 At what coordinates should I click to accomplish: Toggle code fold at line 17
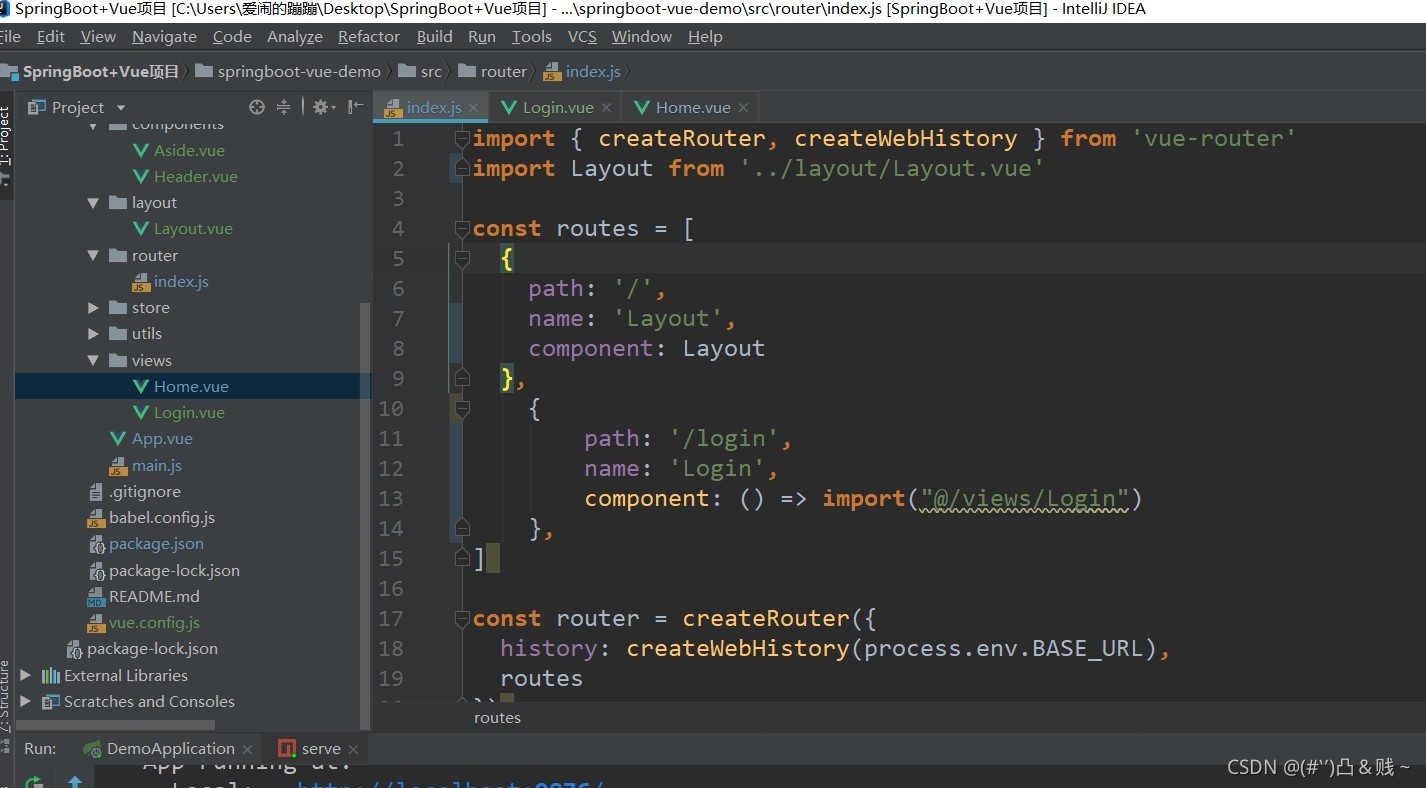click(x=462, y=619)
